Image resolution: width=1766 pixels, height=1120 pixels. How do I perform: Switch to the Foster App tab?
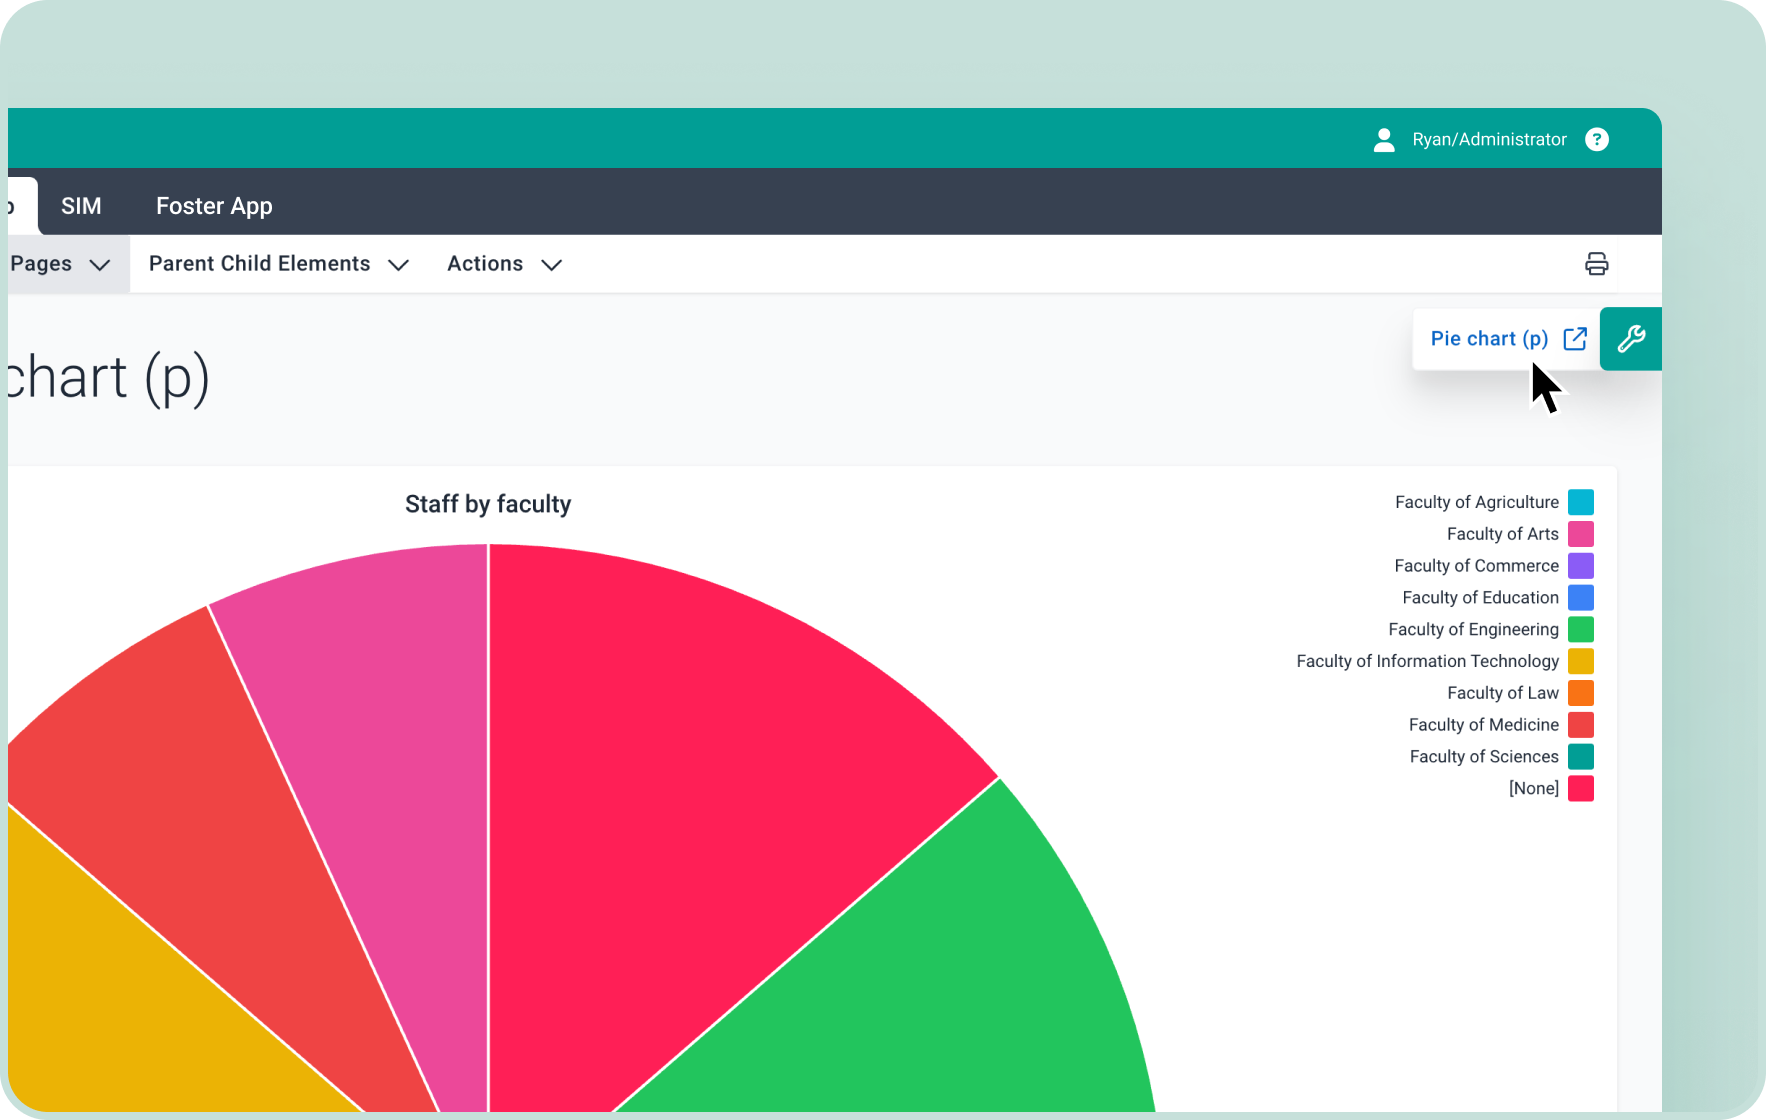pyautogui.click(x=214, y=206)
